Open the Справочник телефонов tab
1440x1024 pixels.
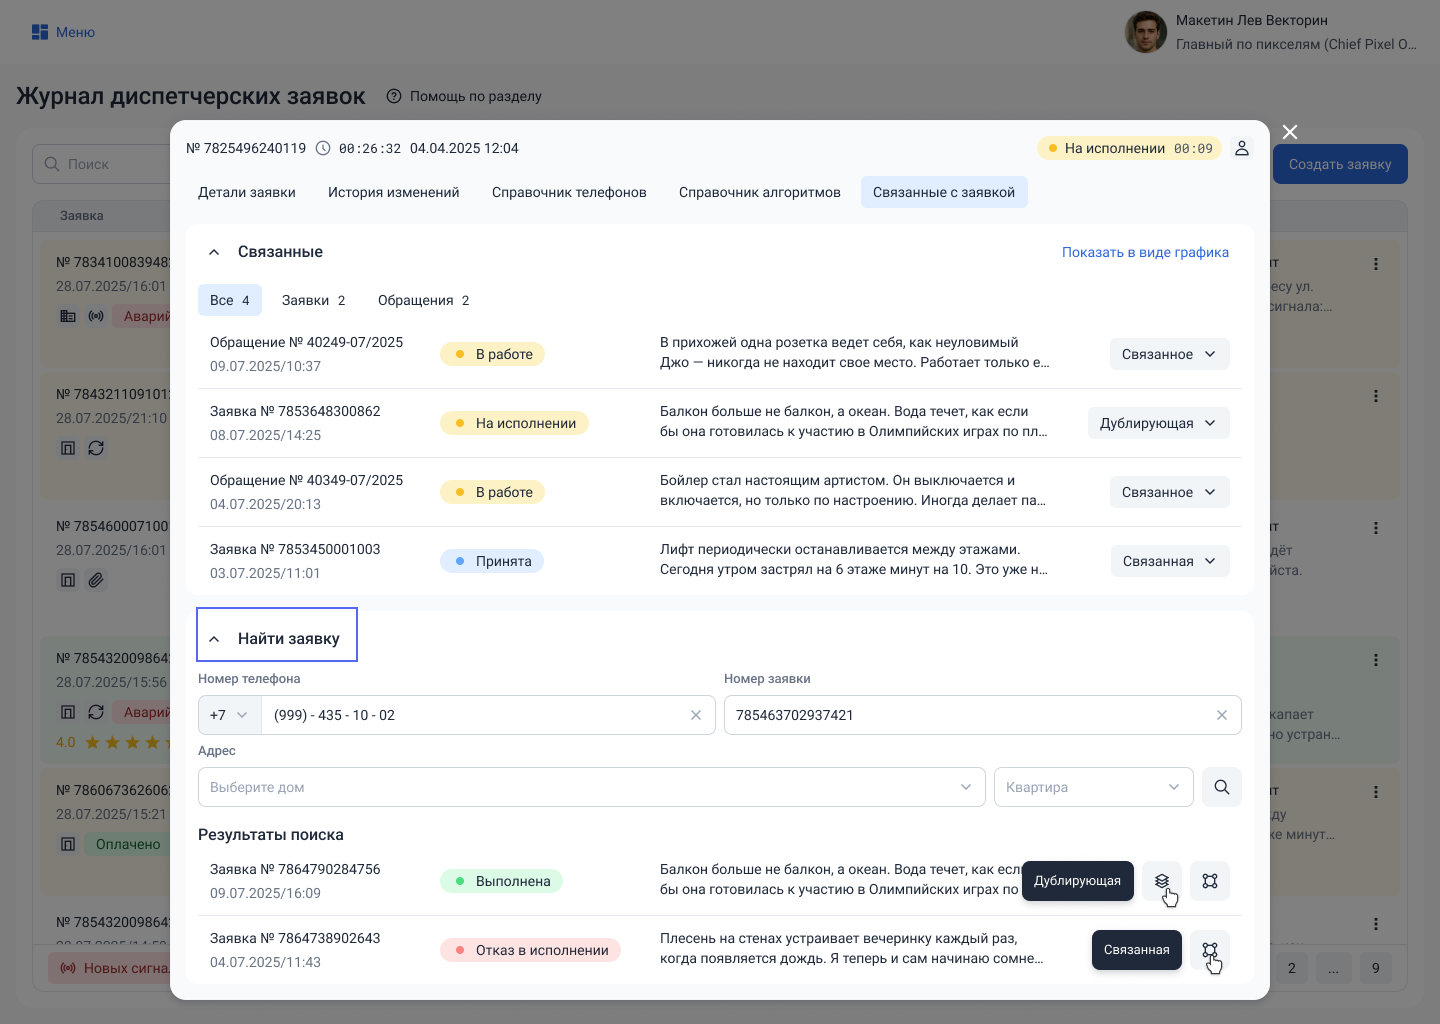[x=569, y=192]
